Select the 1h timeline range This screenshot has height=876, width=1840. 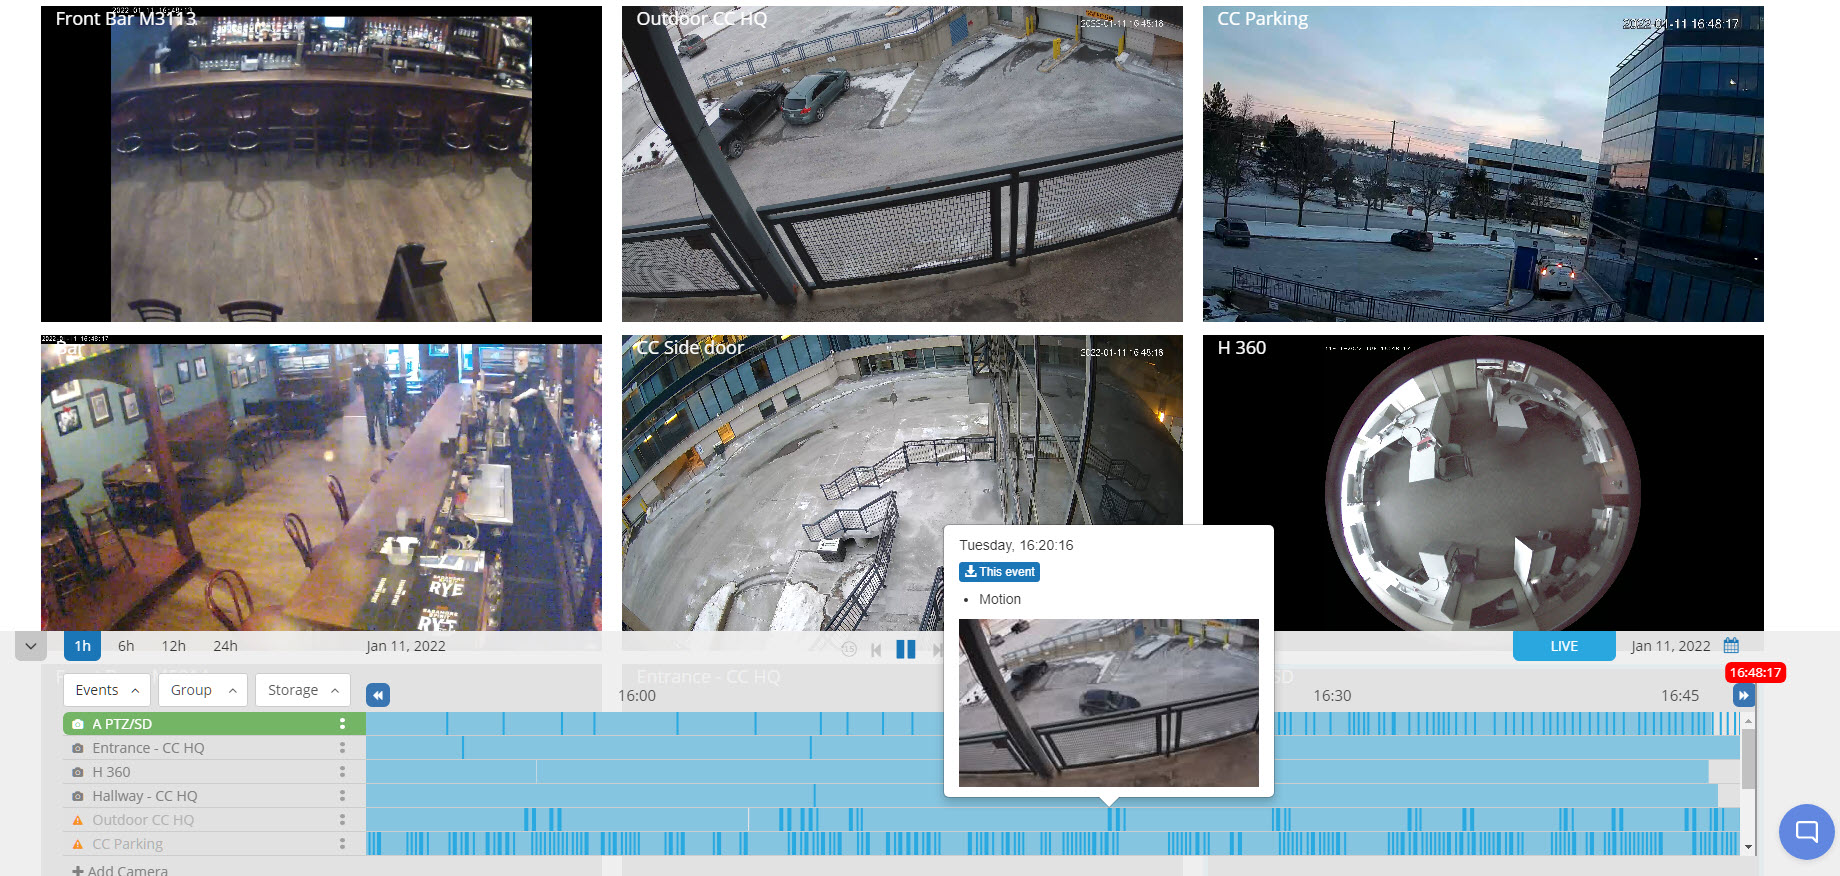click(82, 646)
